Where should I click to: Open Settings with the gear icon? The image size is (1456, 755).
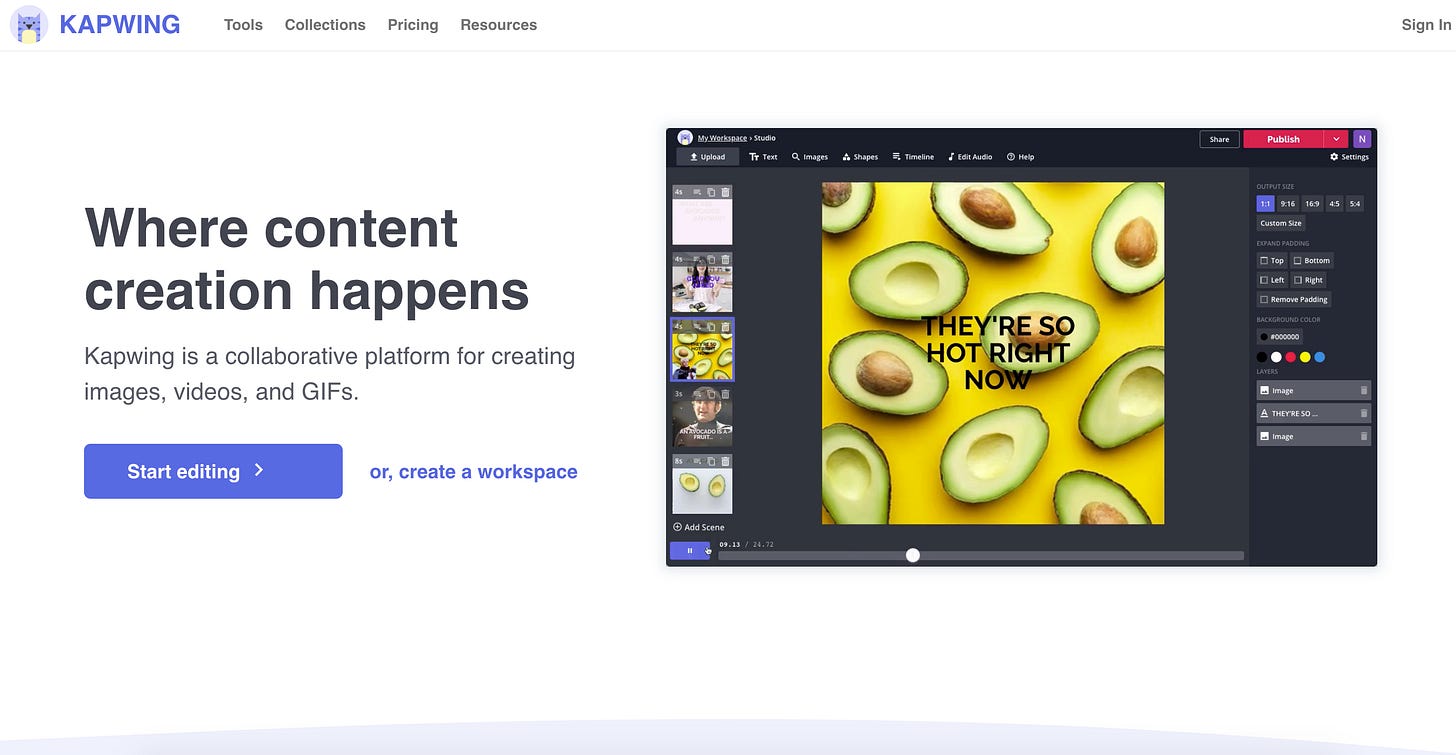1349,157
